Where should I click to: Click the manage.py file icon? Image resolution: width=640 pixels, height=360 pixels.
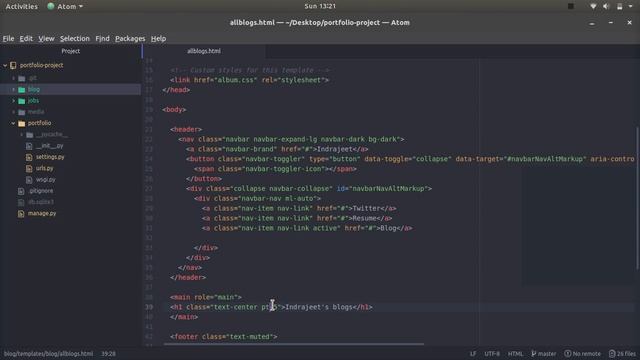(21, 213)
